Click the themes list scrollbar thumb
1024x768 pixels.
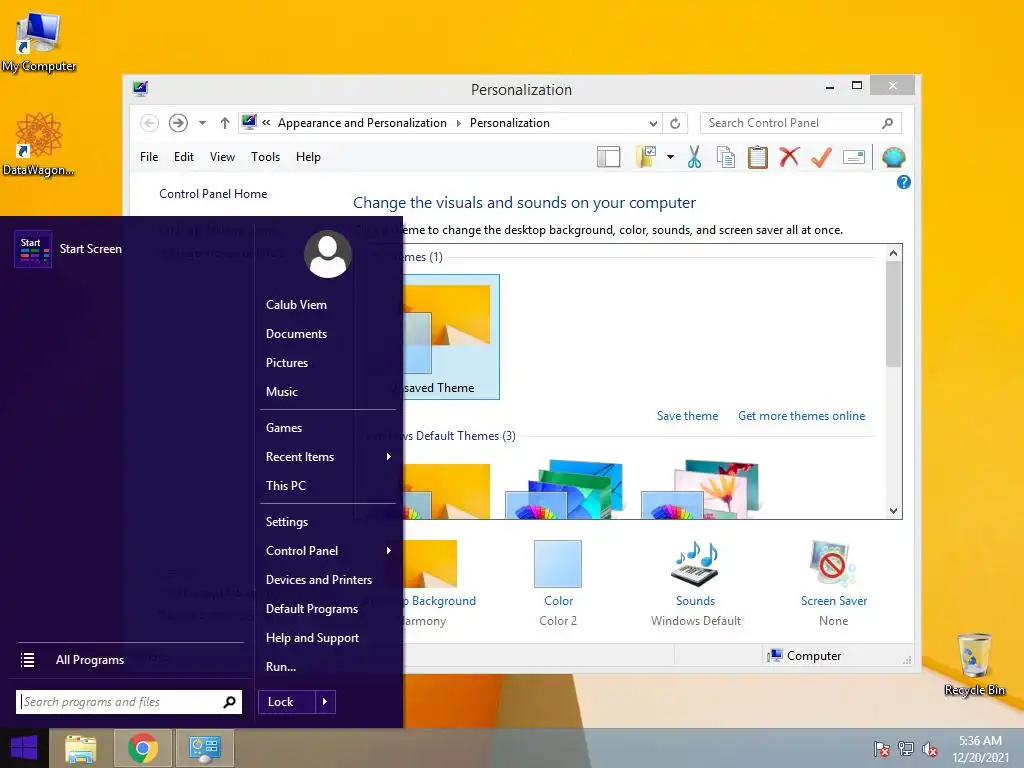893,313
